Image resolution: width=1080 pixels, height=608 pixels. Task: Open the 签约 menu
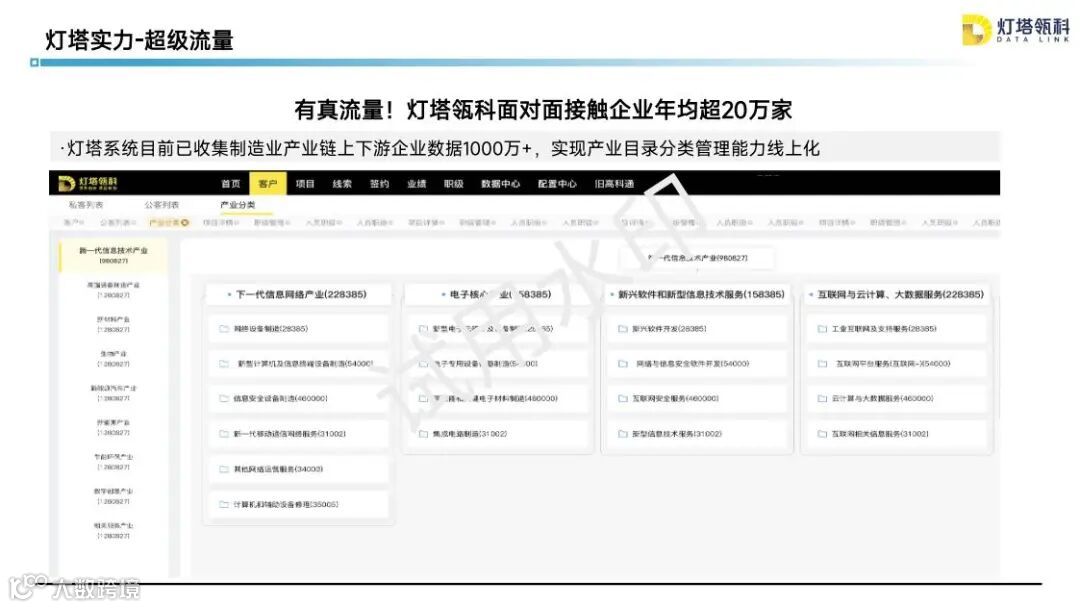coord(380,184)
